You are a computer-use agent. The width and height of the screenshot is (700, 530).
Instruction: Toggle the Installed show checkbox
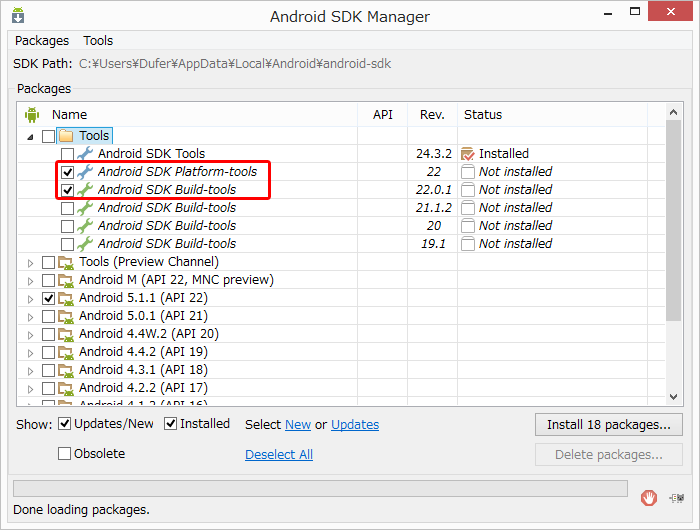tap(171, 423)
